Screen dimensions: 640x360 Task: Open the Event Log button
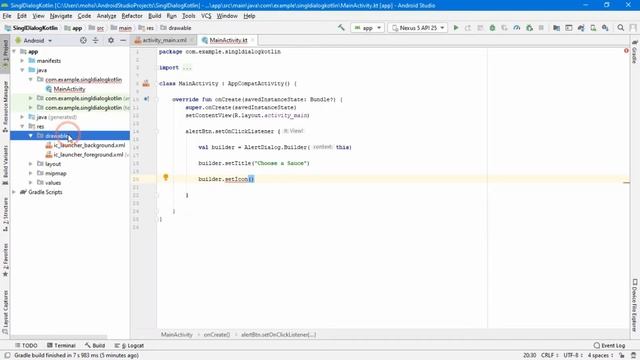pos(609,345)
